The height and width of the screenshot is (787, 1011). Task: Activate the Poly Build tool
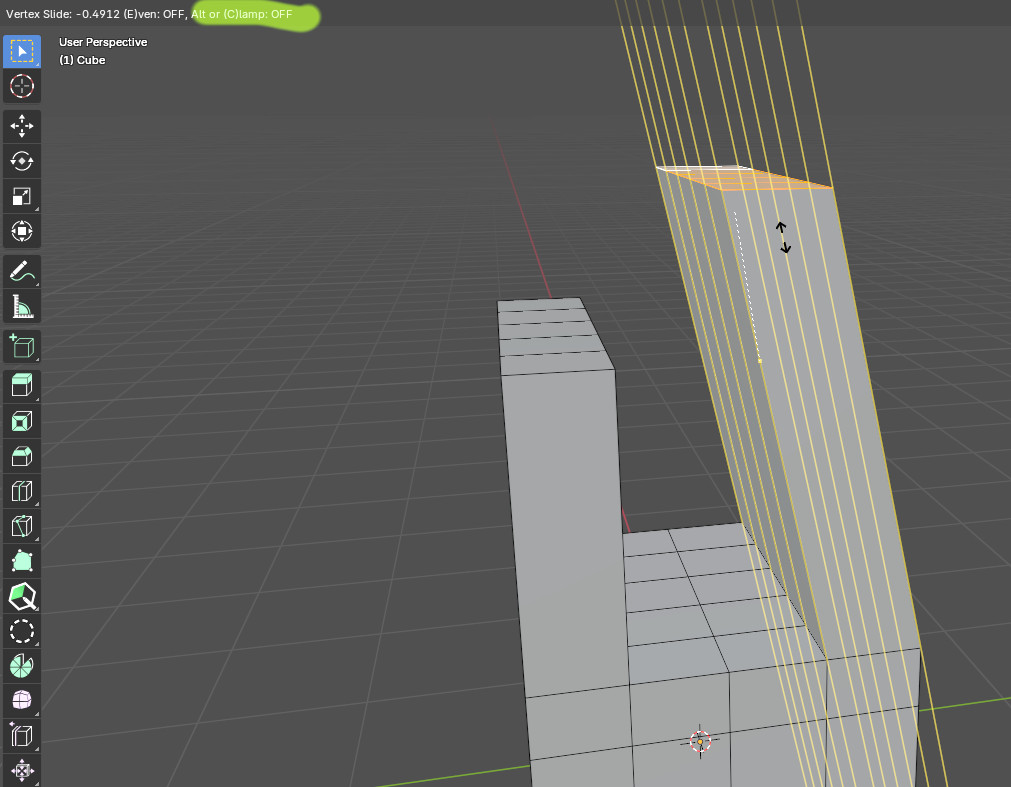[x=22, y=561]
